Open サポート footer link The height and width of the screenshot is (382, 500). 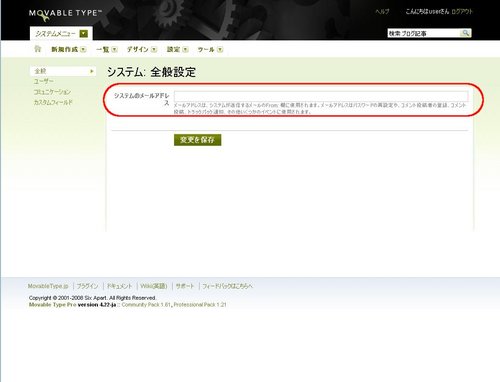coord(185,286)
